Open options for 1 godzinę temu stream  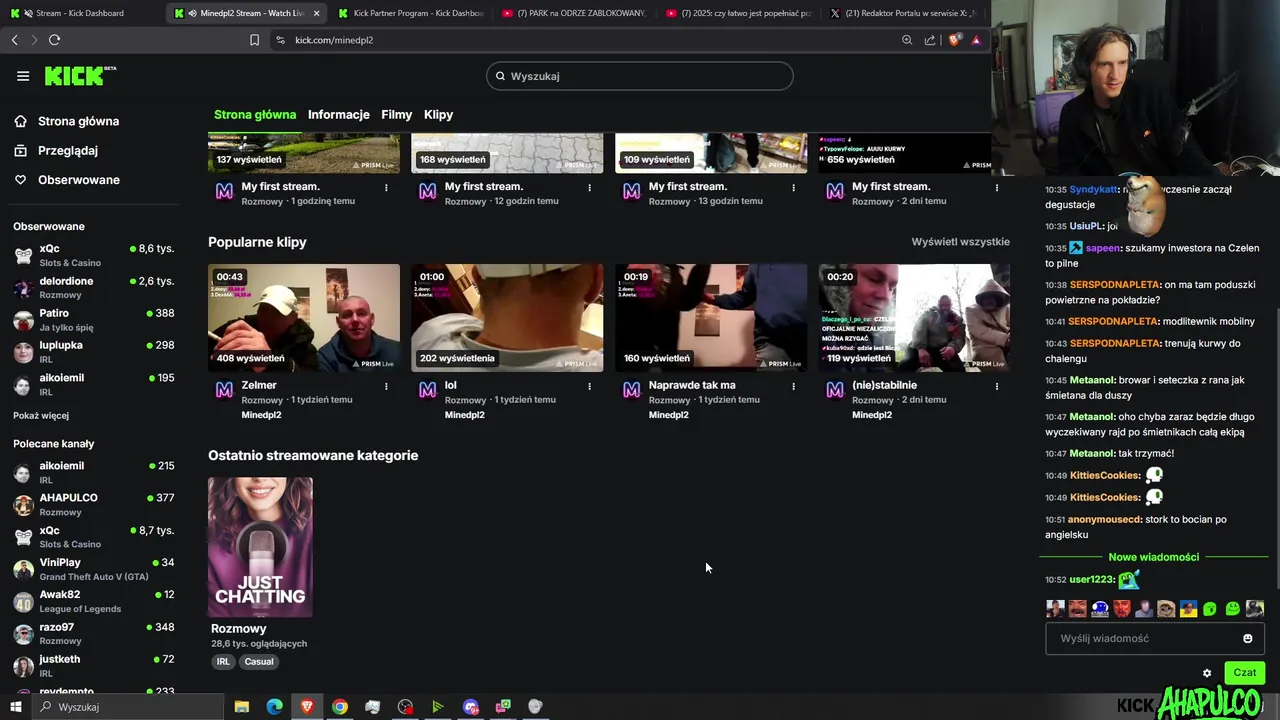(386, 187)
